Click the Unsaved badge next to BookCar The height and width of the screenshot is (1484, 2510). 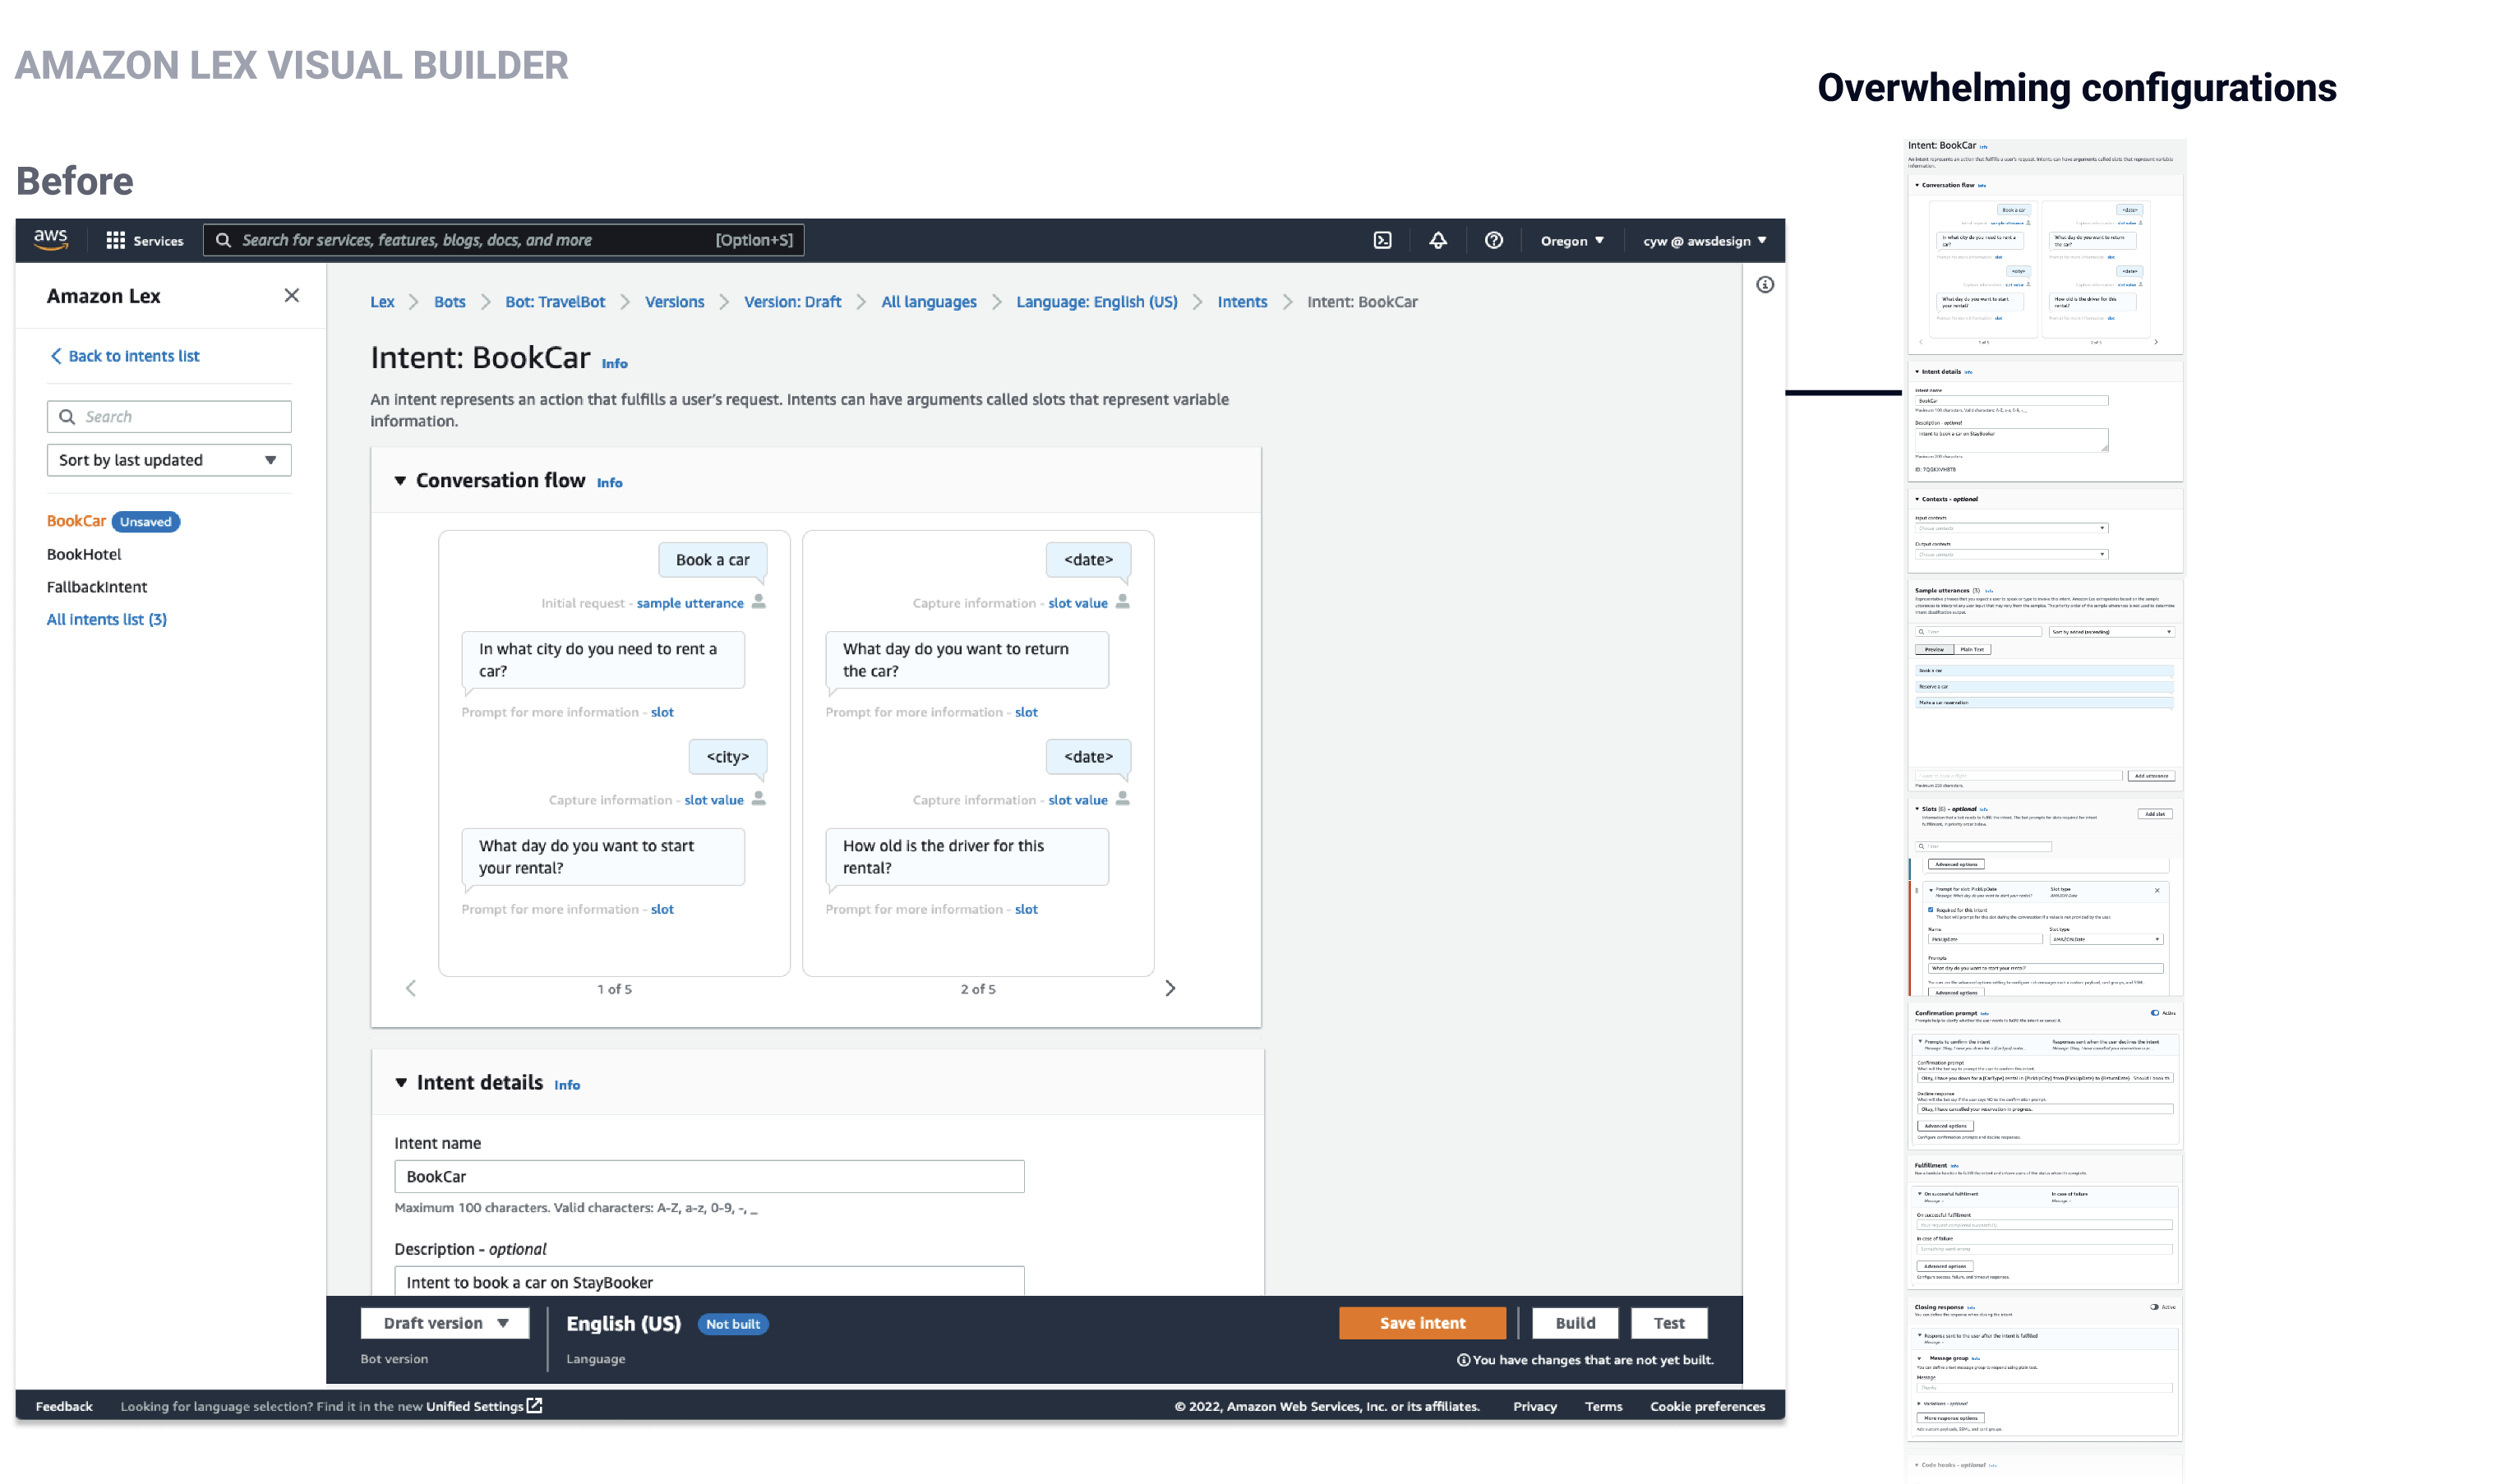(x=146, y=522)
